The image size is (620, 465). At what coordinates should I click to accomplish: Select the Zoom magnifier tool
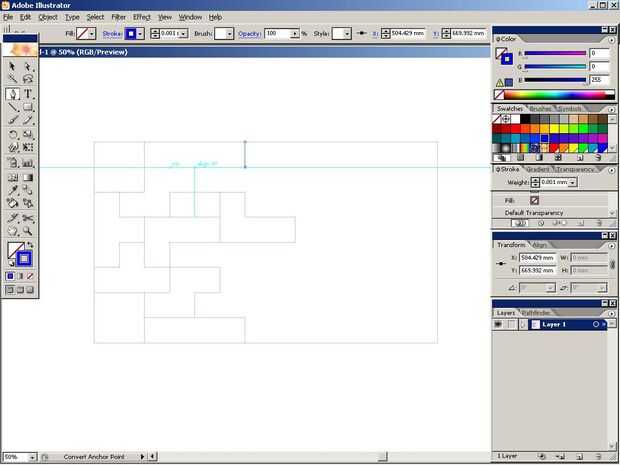point(27,231)
